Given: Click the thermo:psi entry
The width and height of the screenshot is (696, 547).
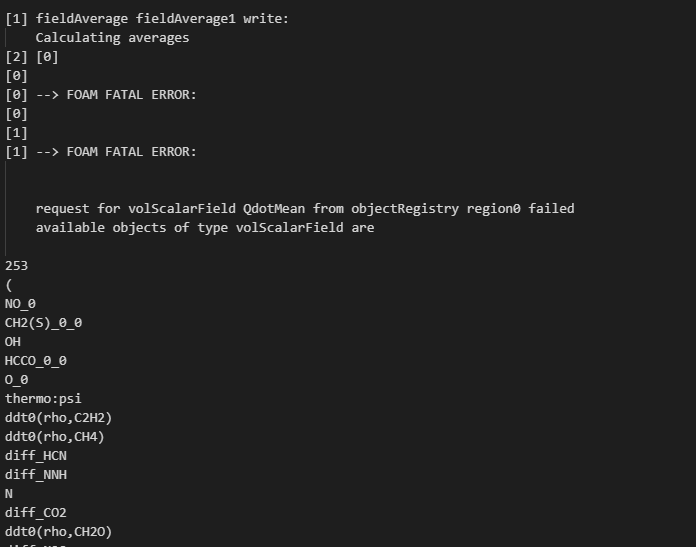Looking at the screenshot, I should pyautogui.click(x=40, y=399).
